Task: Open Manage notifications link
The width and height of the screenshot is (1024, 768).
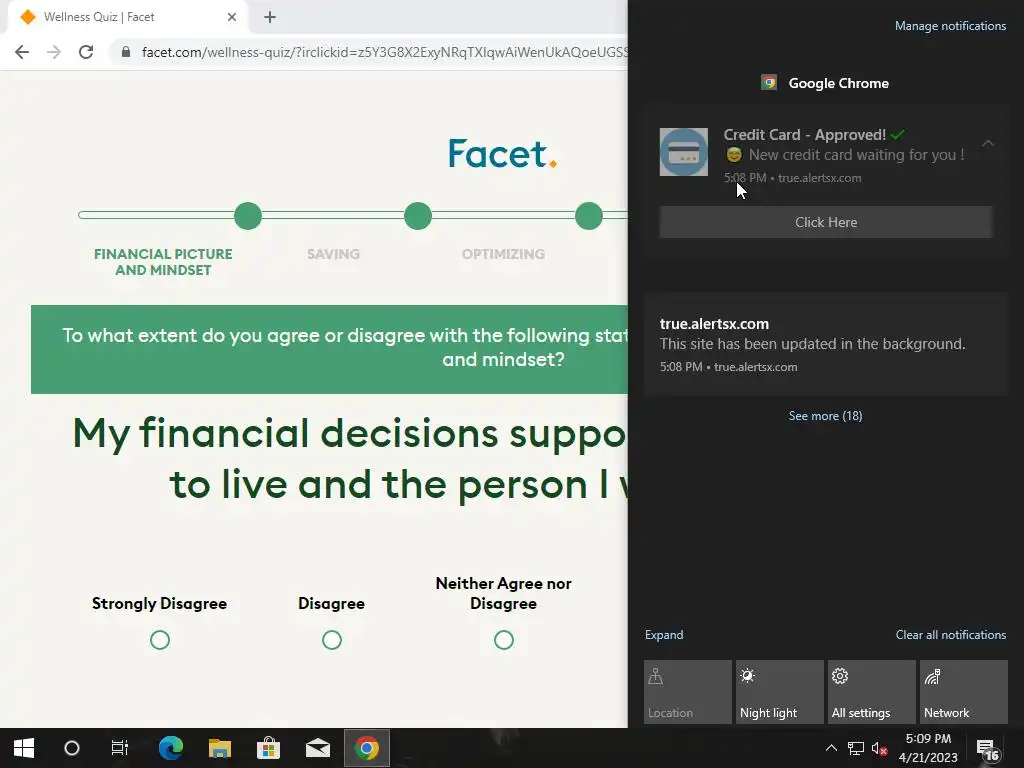Action: coord(950,26)
